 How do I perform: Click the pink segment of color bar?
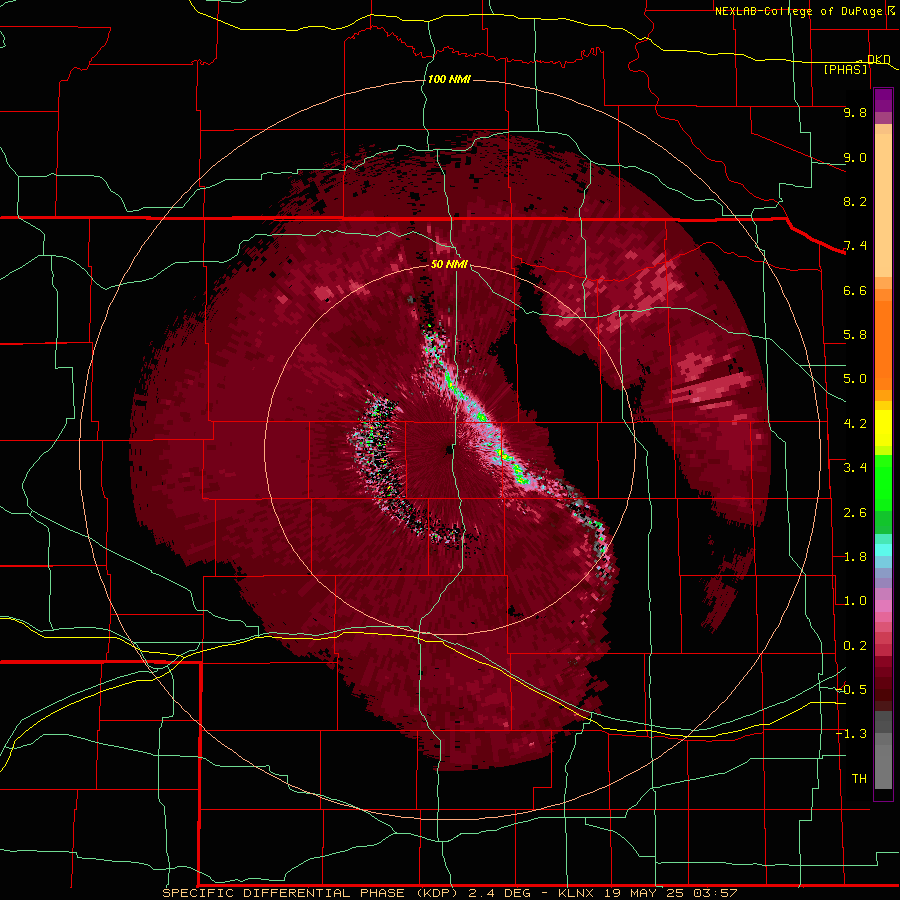[883, 605]
